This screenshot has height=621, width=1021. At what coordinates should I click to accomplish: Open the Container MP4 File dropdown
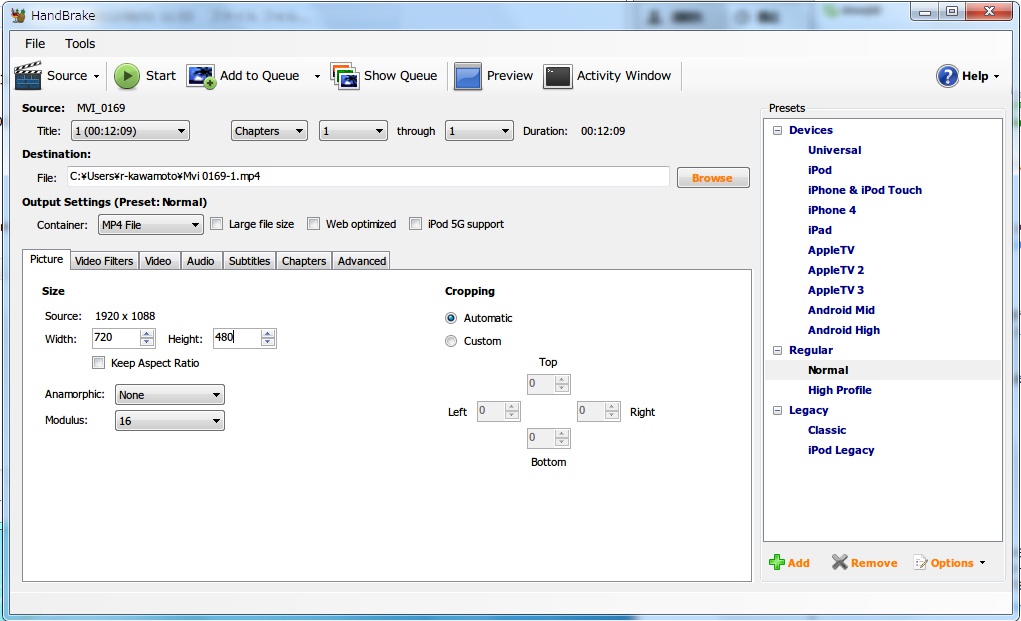pyautogui.click(x=150, y=225)
